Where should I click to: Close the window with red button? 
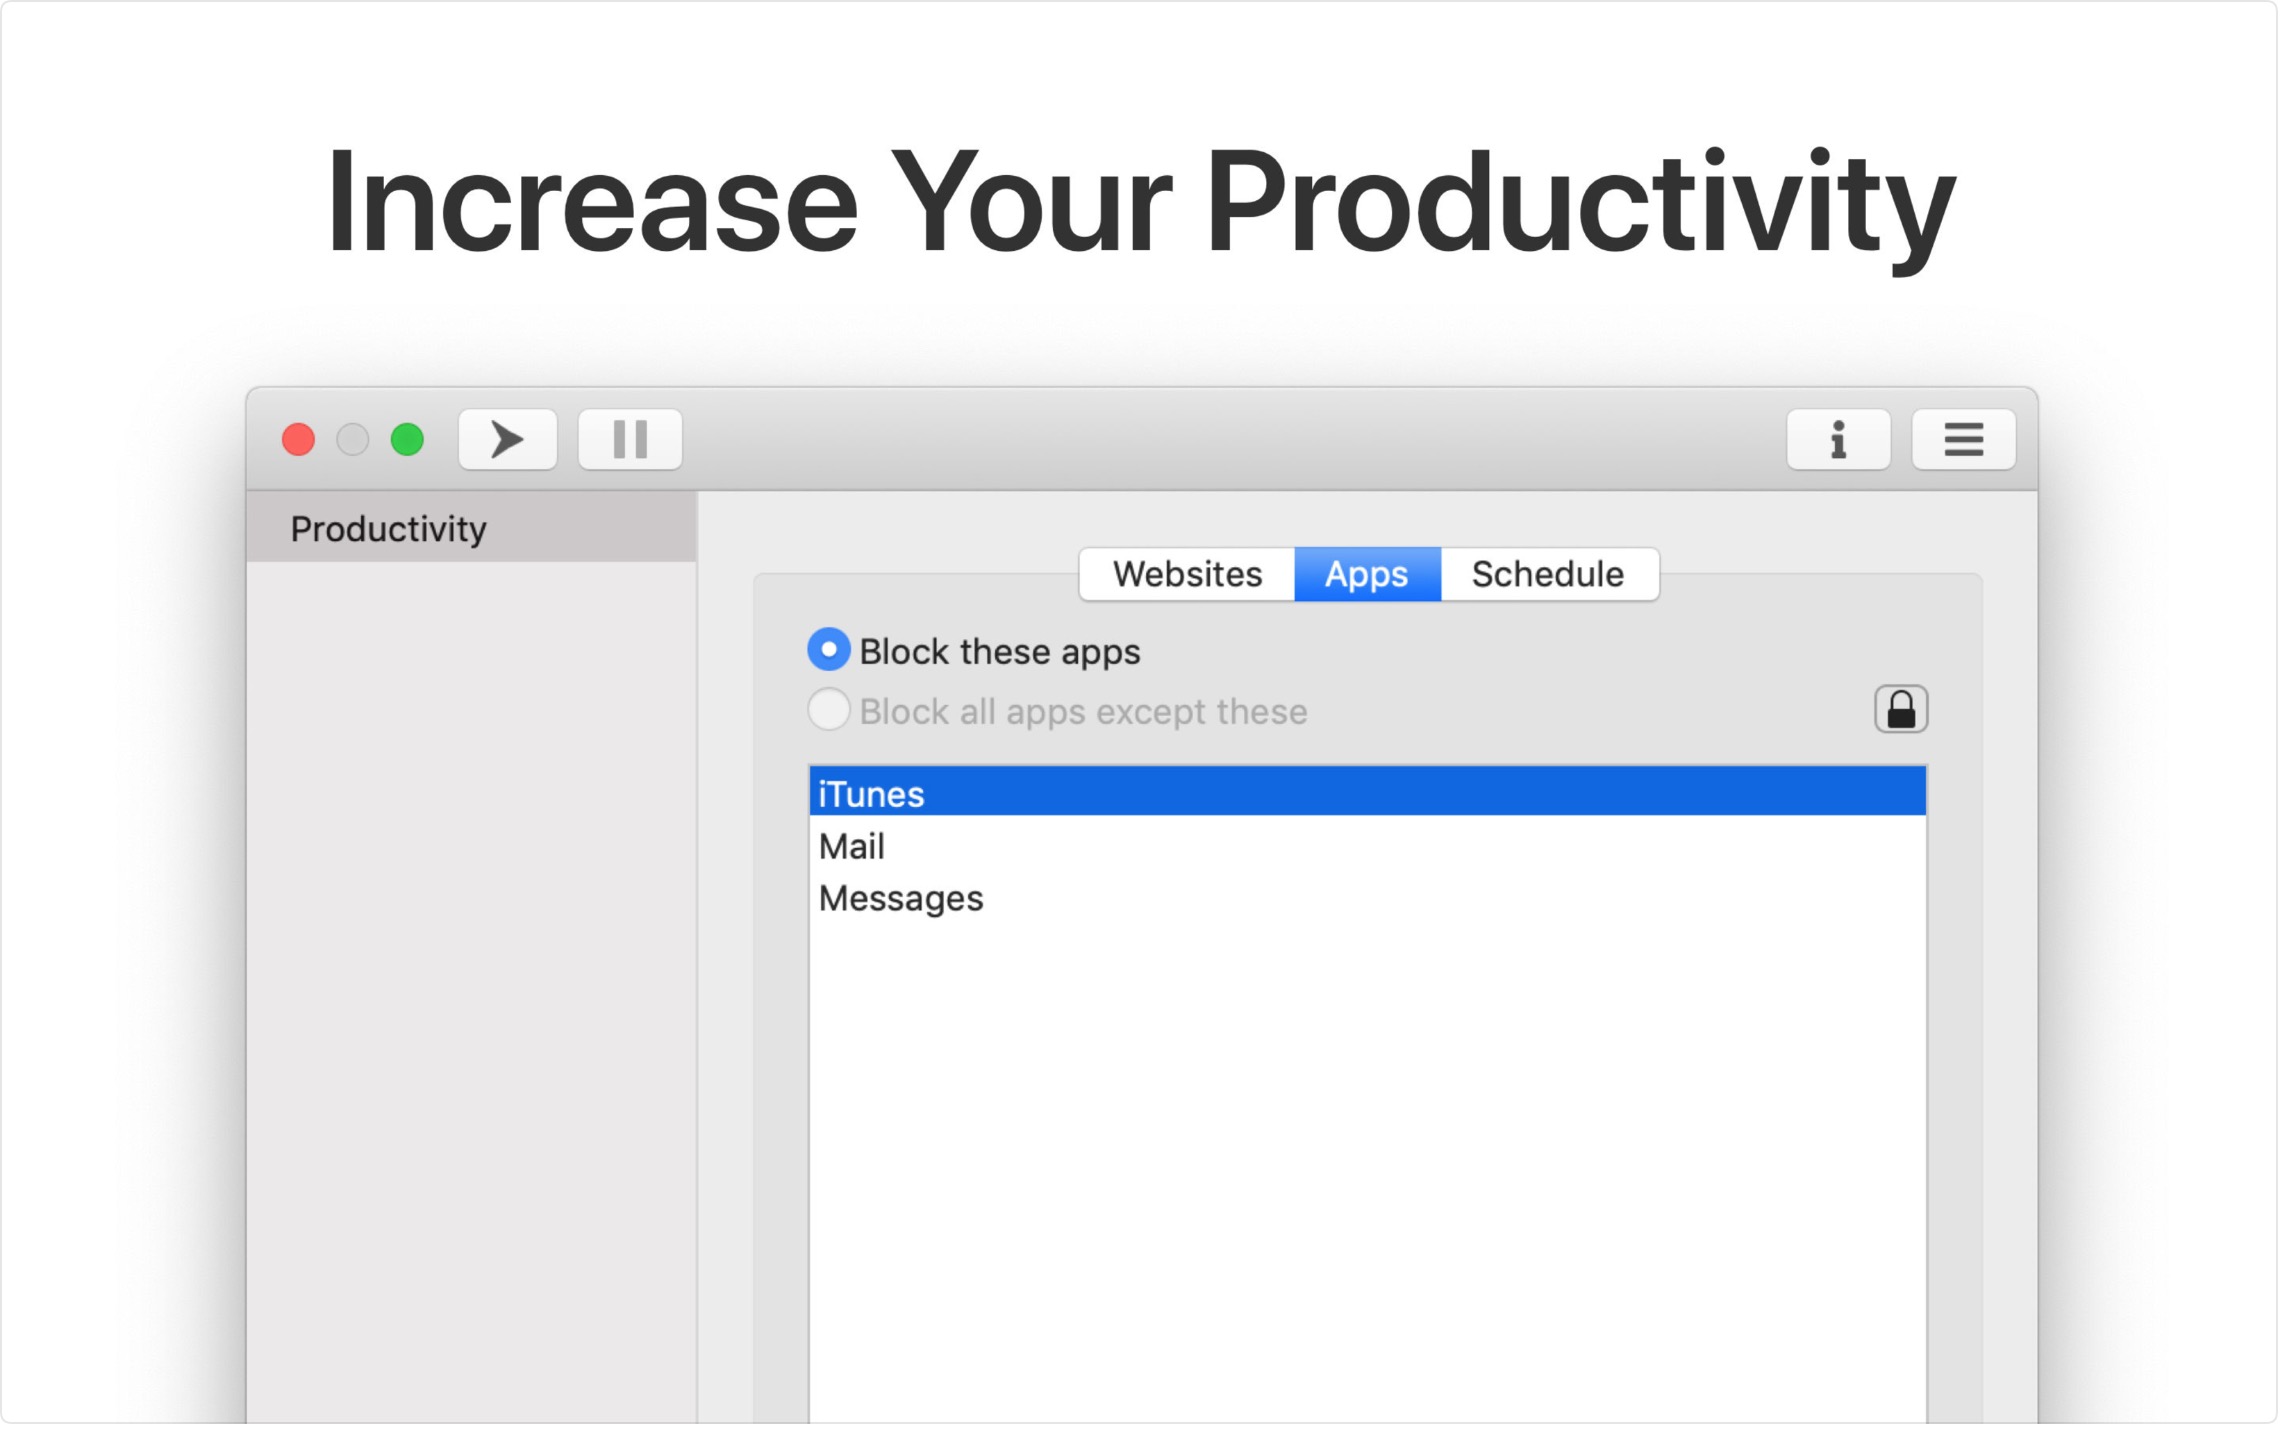(299, 440)
